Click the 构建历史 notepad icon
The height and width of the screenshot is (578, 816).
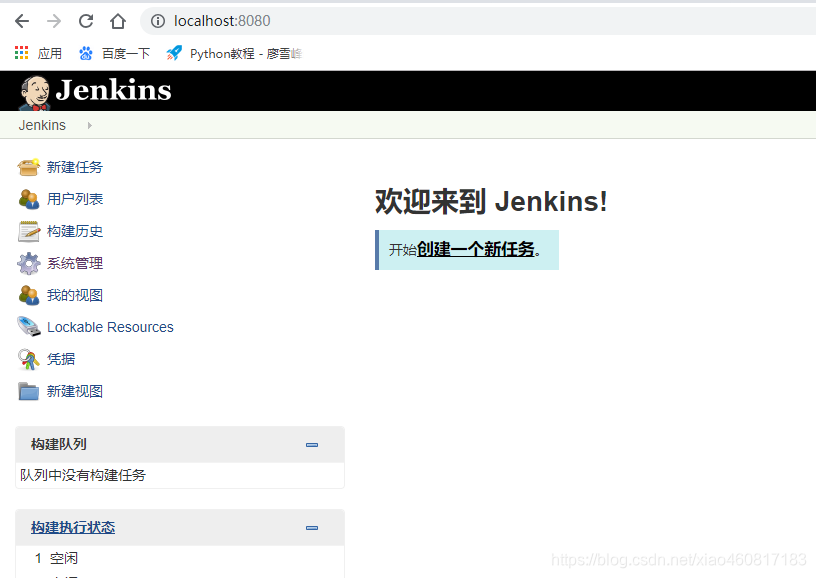[29, 232]
